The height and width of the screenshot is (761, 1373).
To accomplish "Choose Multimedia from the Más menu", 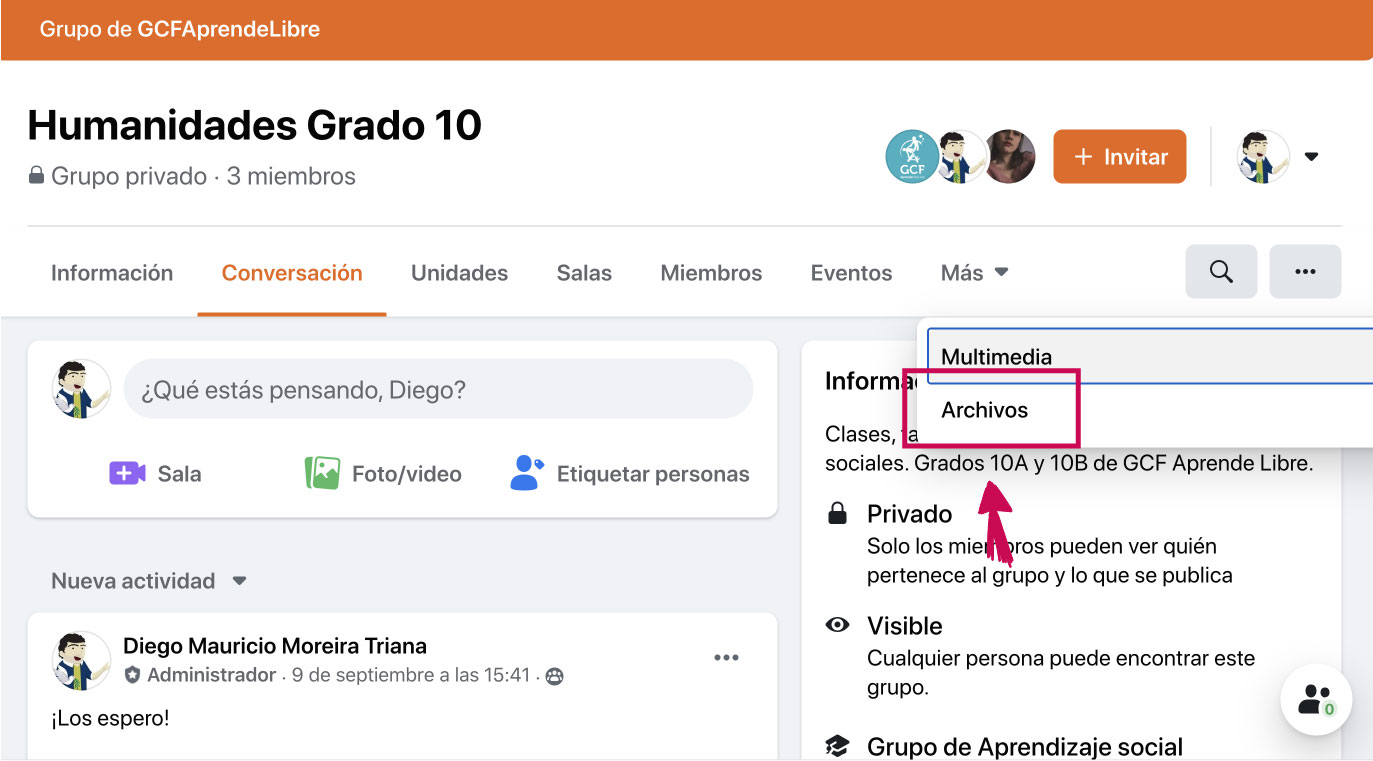I will [1150, 356].
